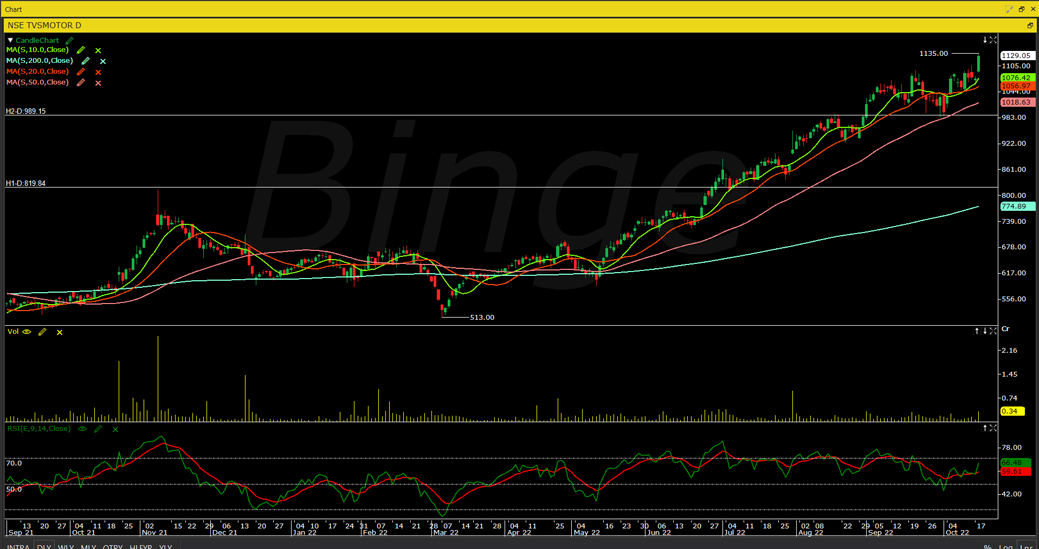This screenshot has height=549, width=1039.
Task: Move the Vol pane down with arrow
Action: tap(985, 331)
